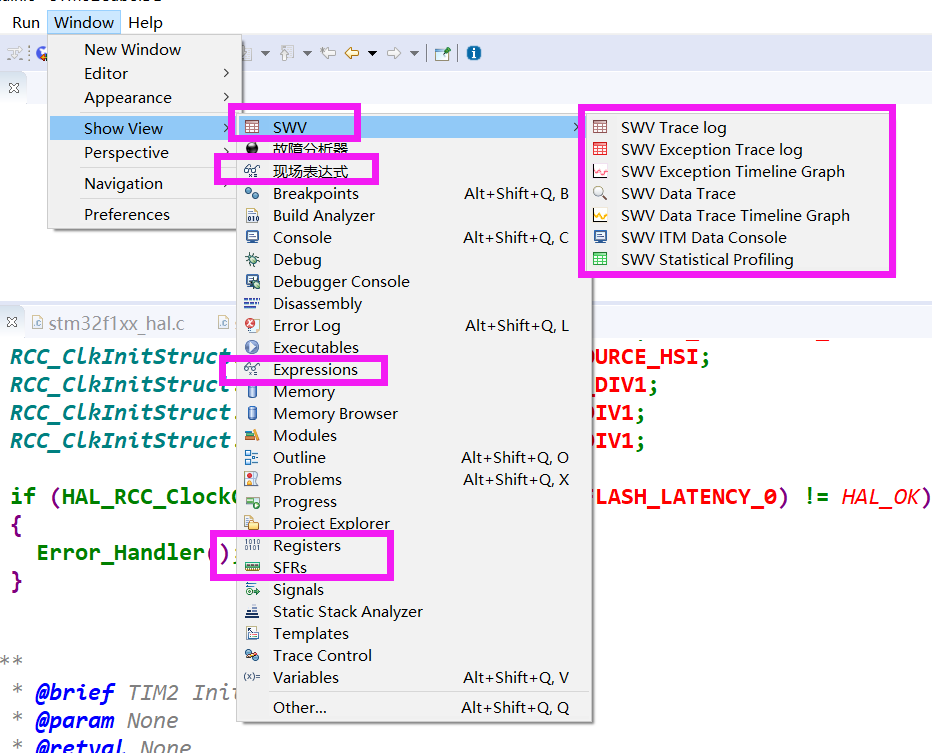The height and width of the screenshot is (753, 932).
Task: Click the Error Log icon
Action: point(252,325)
